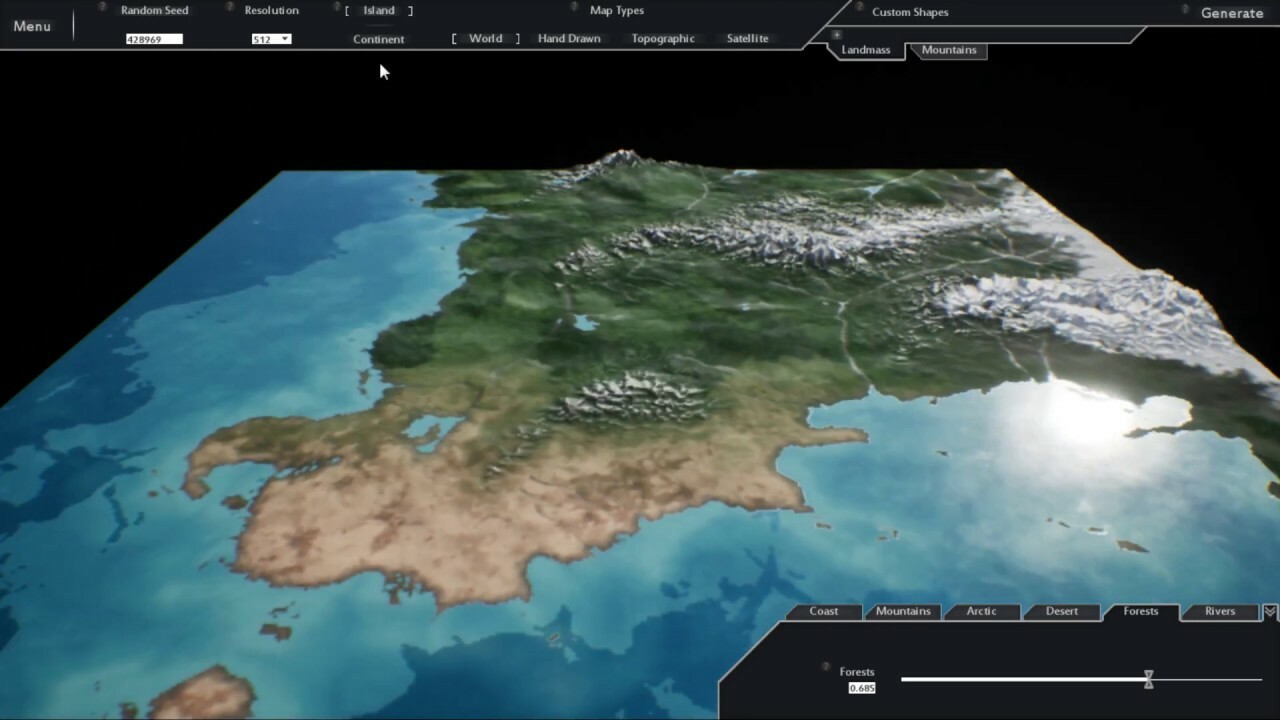Image resolution: width=1280 pixels, height=720 pixels.
Task: Click the Generate button
Action: [x=1232, y=13]
